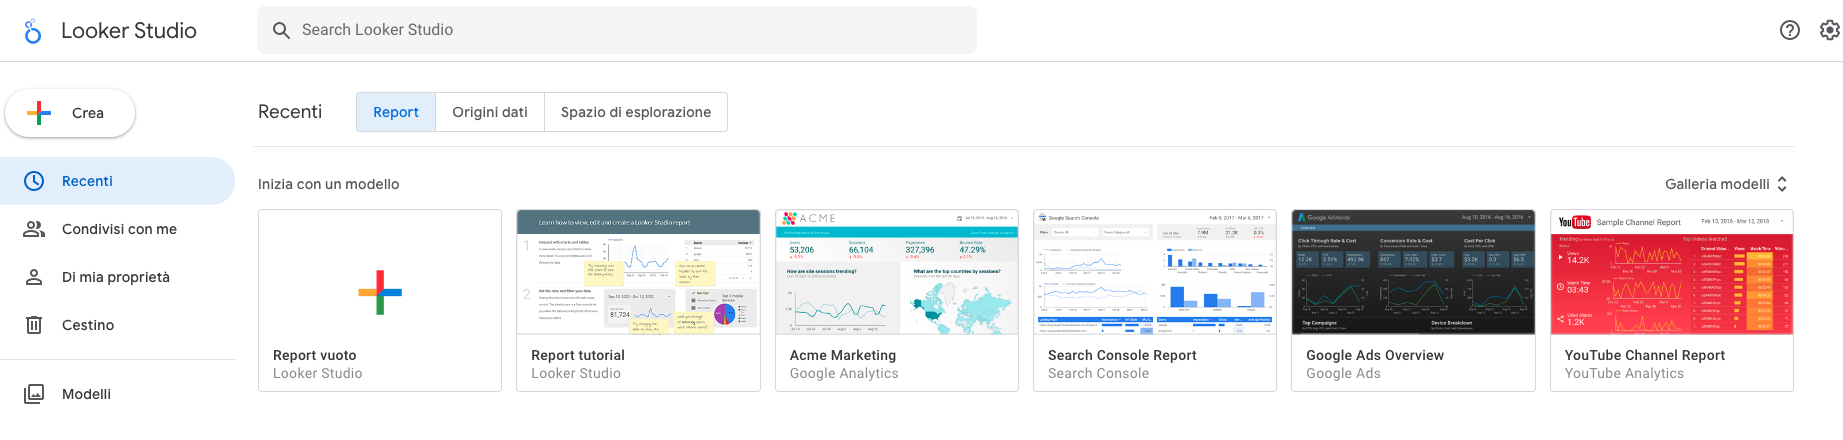Open the settings gear icon
This screenshot has height=440, width=1843.
click(x=1829, y=30)
